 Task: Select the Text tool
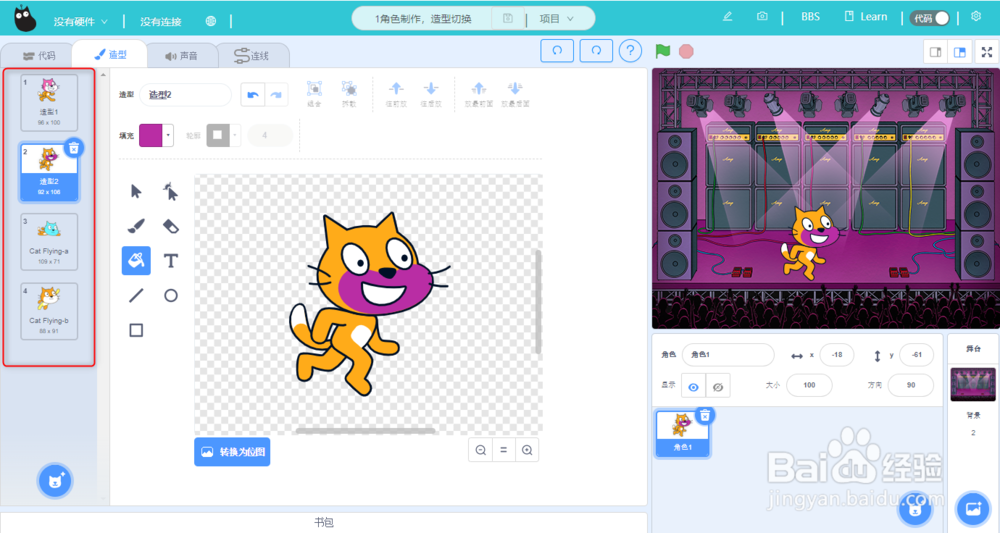[170, 260]
